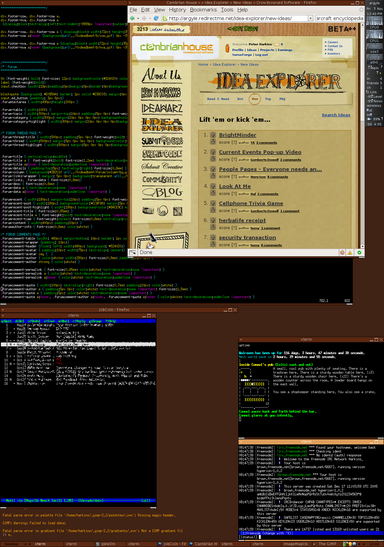Click the round emblem icon below Blog
Screen dimensions: 384x547
pyautogui.click(x=163, y=210)
